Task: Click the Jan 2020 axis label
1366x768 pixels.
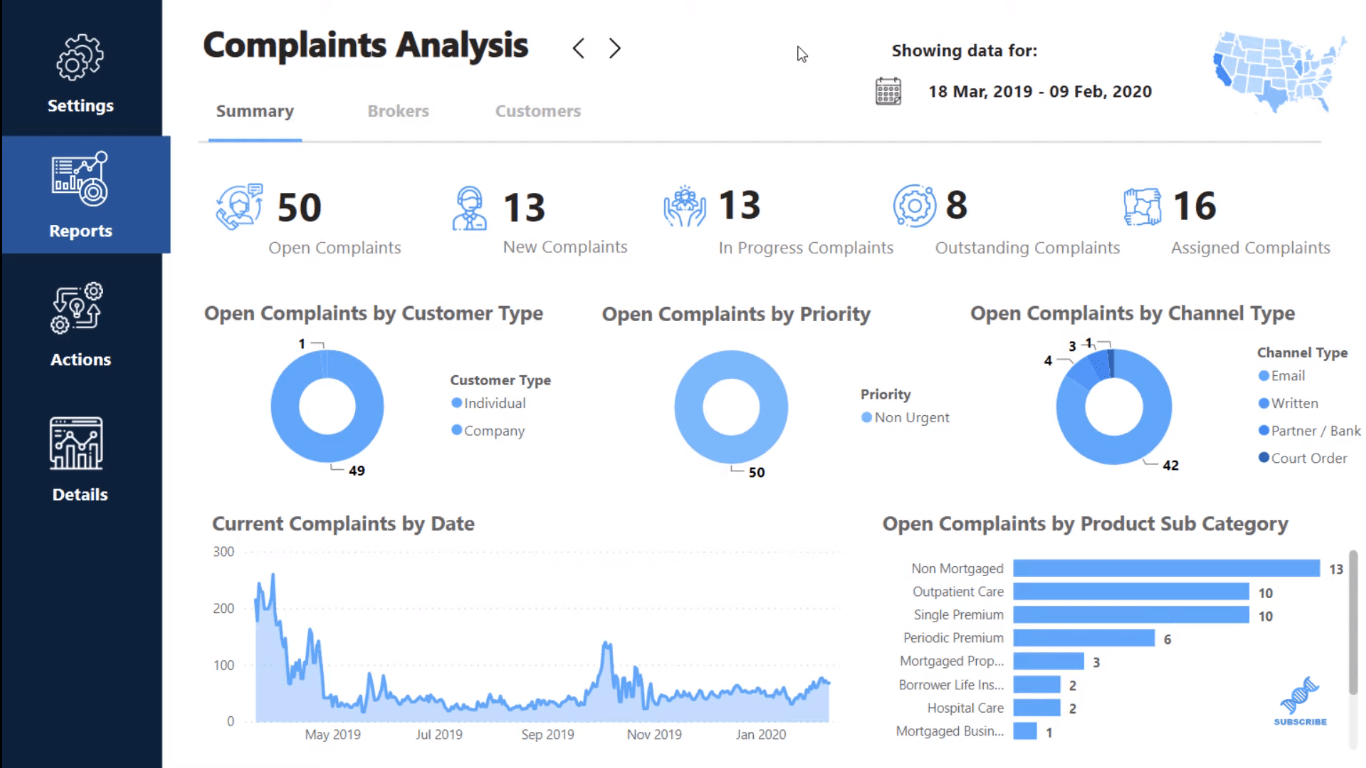Action: [761, 735]
